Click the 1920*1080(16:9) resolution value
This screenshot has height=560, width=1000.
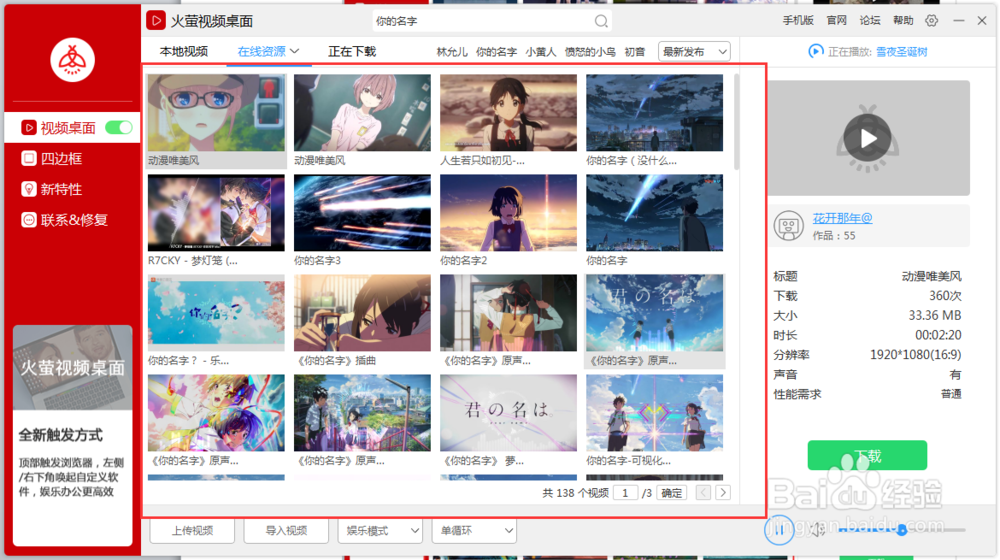tap(915, 355)
